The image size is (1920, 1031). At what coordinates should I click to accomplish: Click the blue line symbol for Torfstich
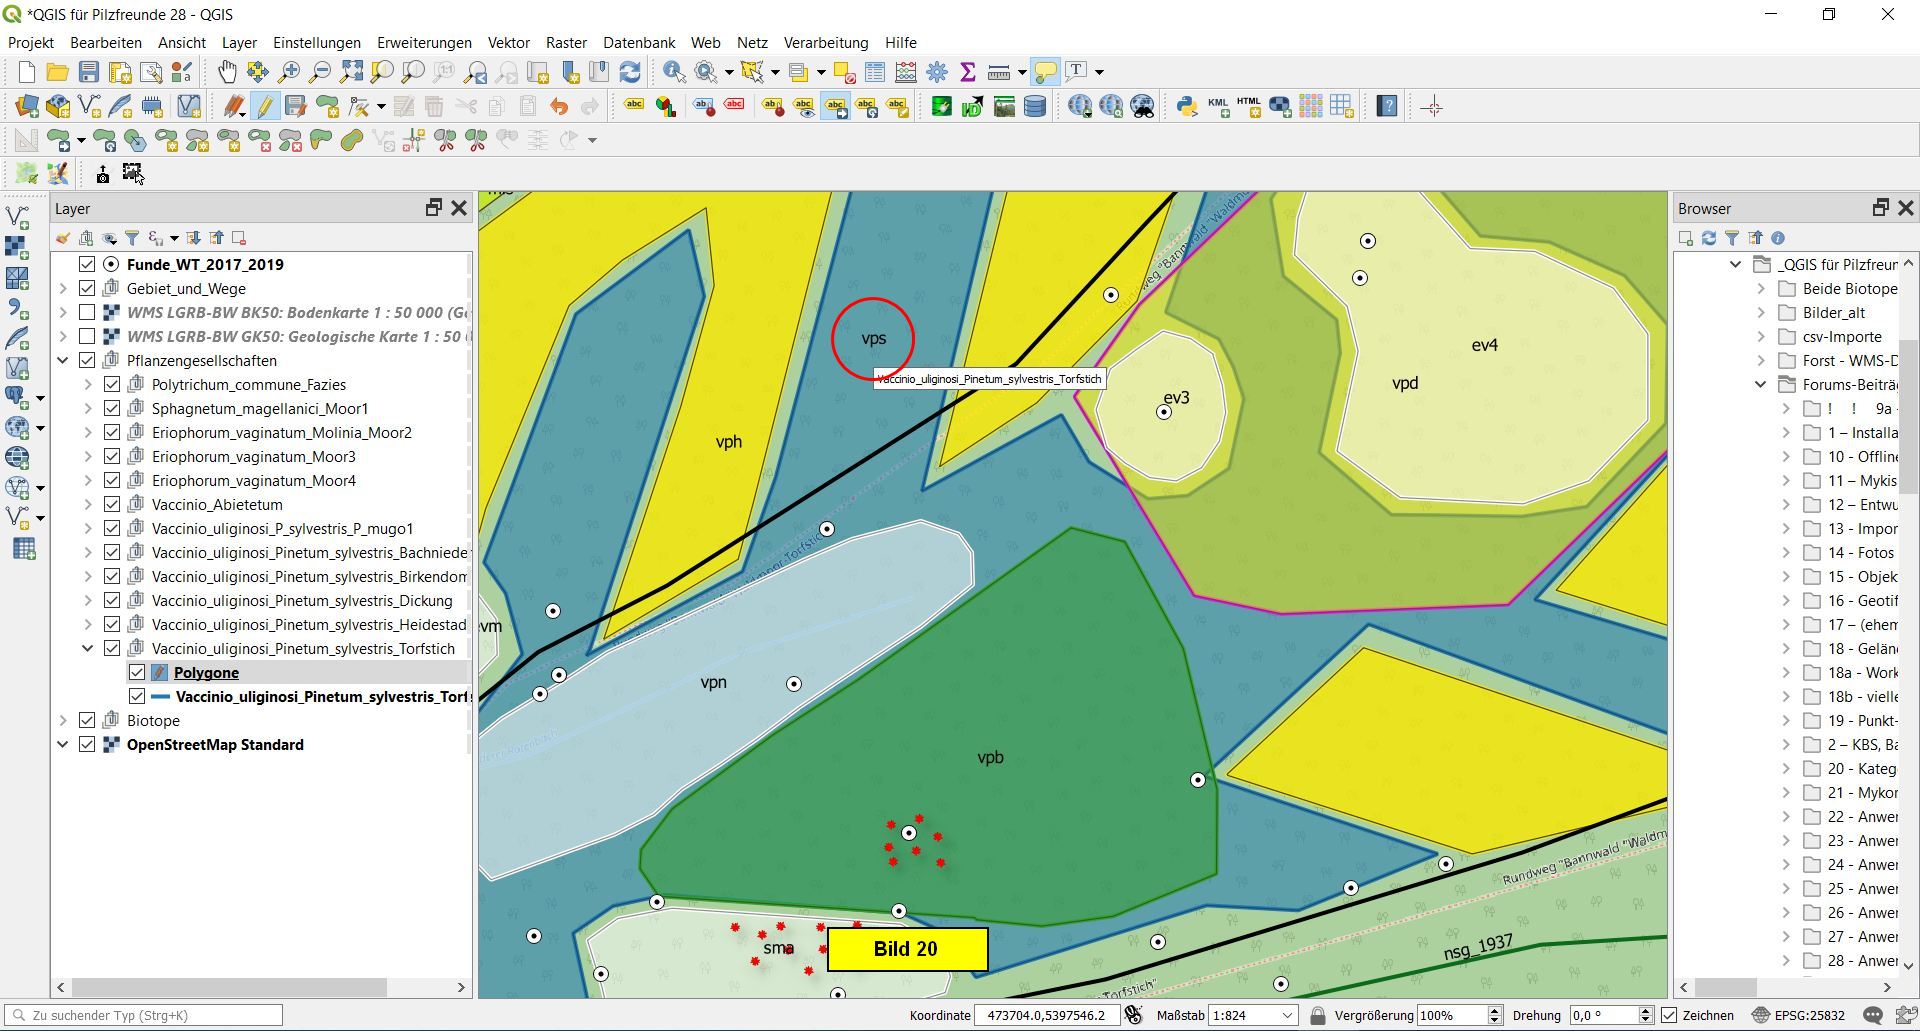click(160, 697)
